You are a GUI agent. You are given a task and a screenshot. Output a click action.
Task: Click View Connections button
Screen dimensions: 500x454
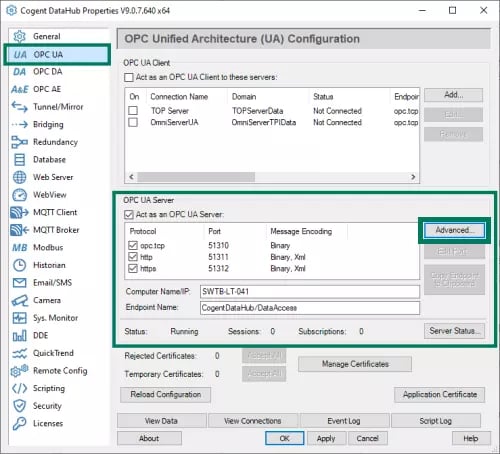(253, 421)
